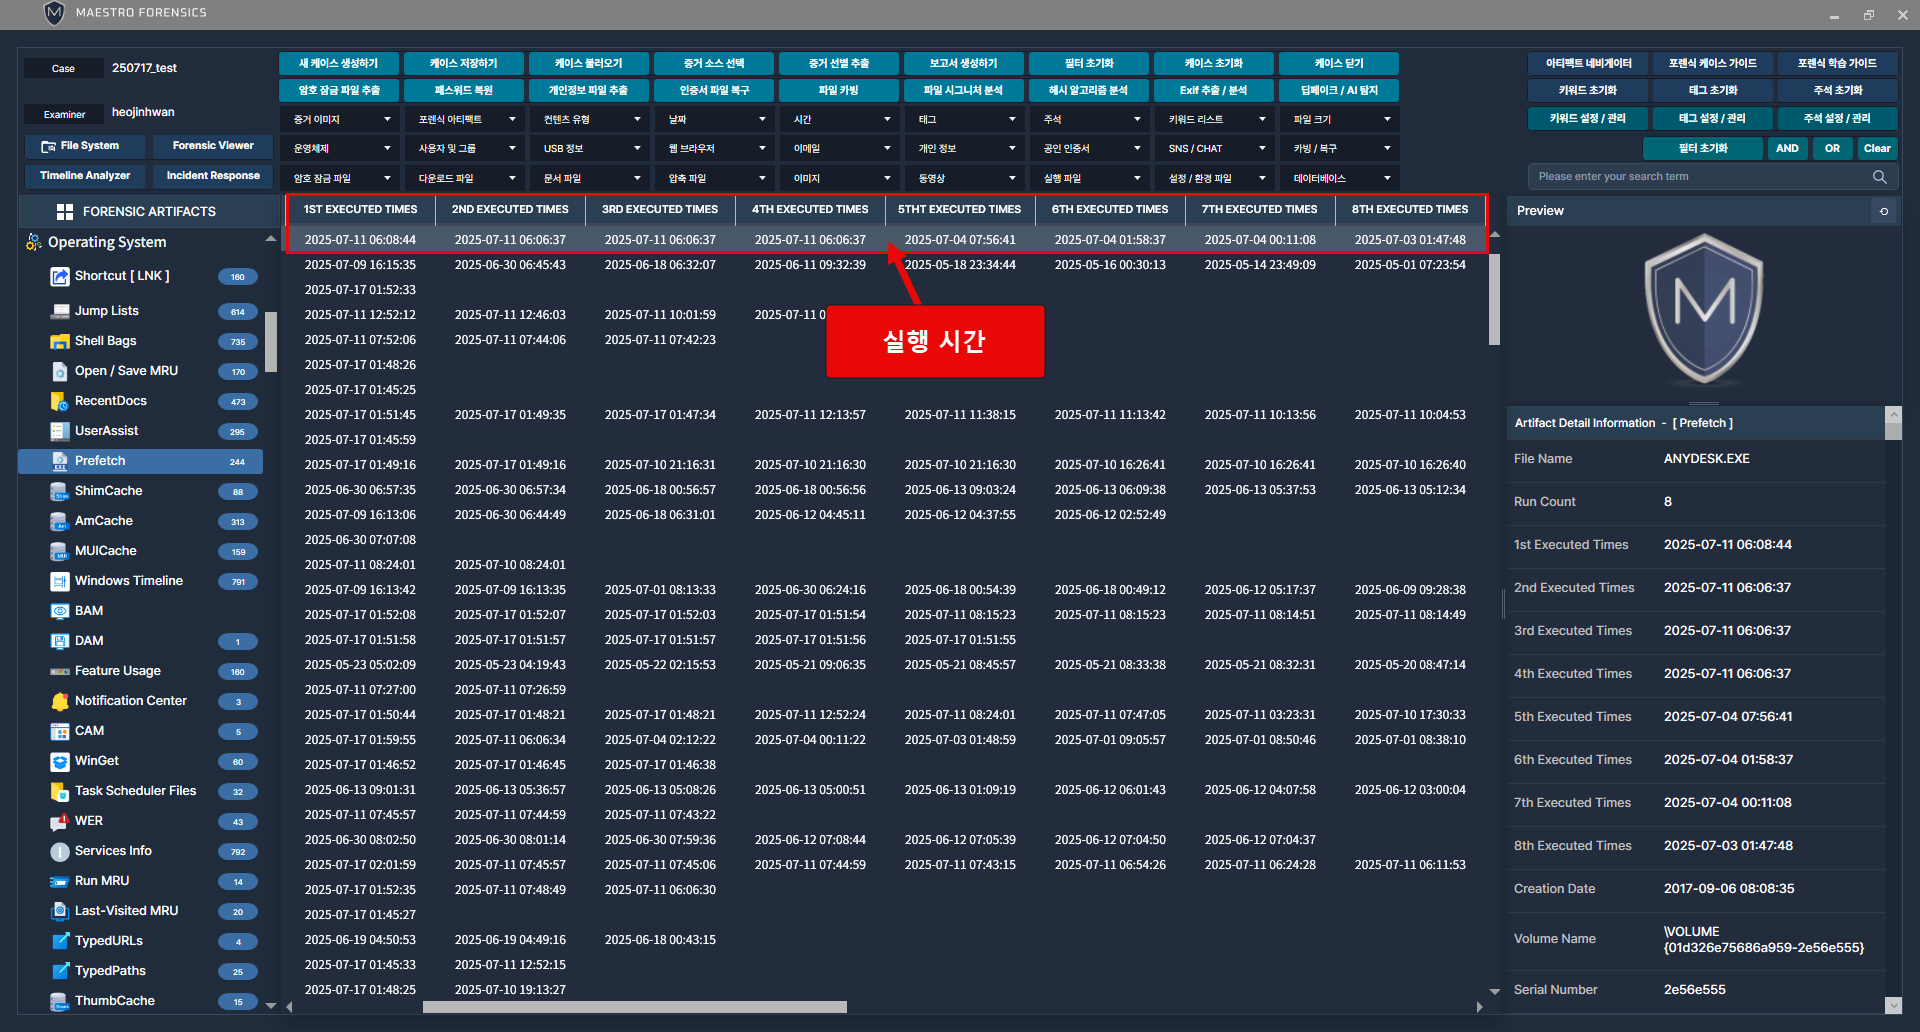Click the search magnifier icon
Image resolution: width=1920 pixels, height=1032 pixels.
pyautogui.click(x=1879, y=177)
